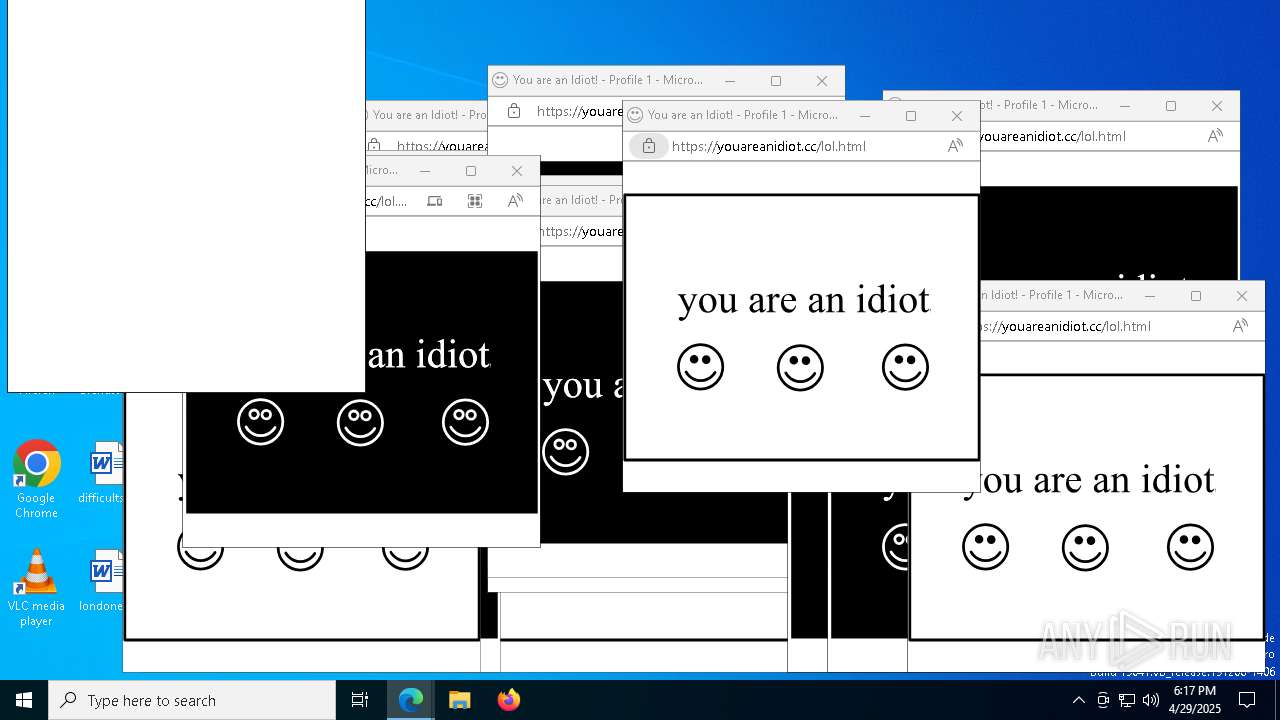Click Read aloud icon in the lower-right white popup
This screenshot has height=720, width=1280.
pyautogui.click(x=1240, y=326)
